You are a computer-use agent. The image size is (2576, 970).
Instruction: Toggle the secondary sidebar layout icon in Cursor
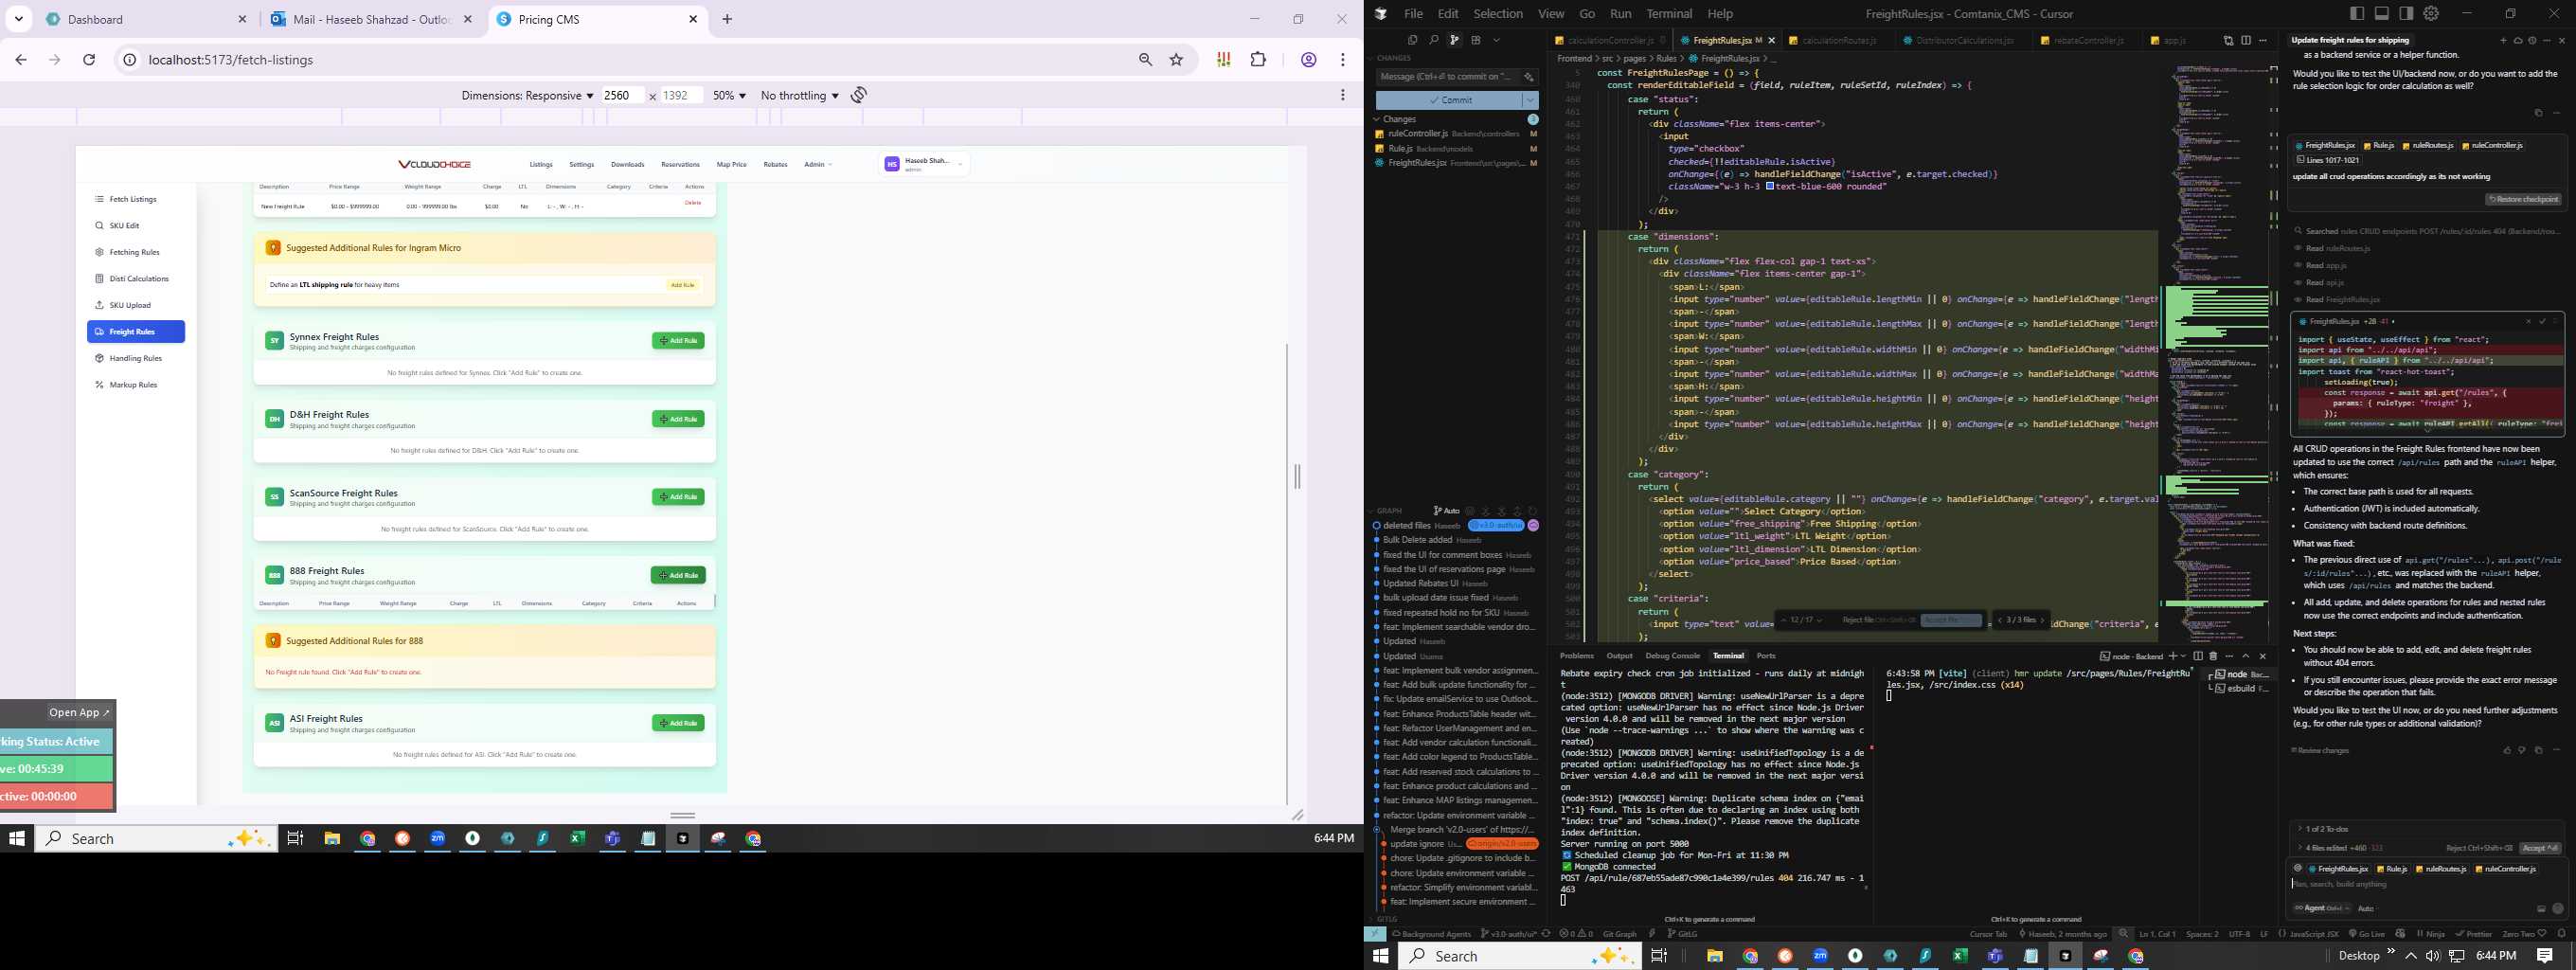(2407, 13)
